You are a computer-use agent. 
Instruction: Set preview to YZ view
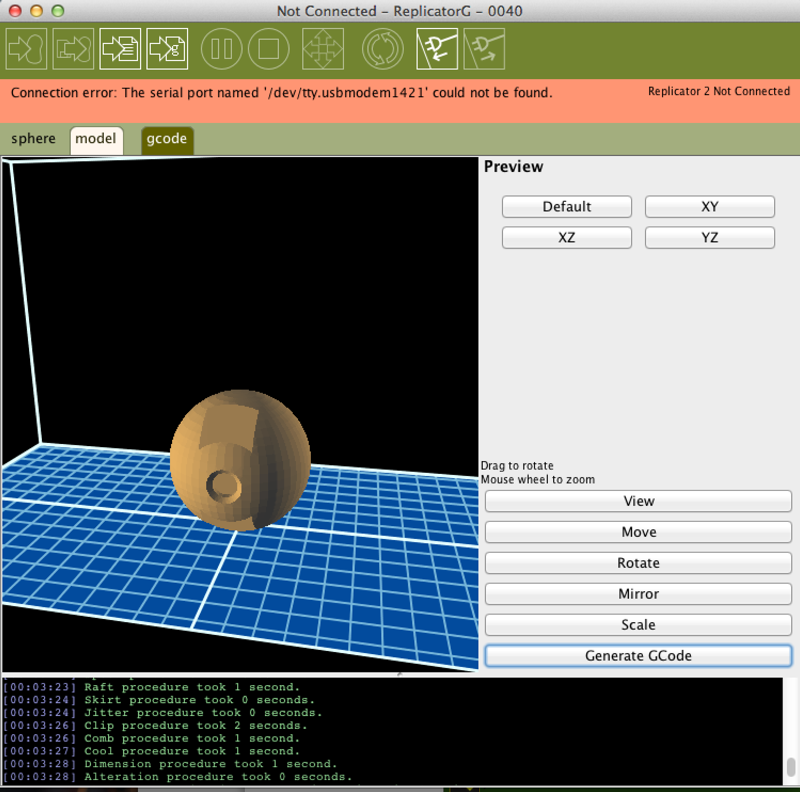pos(710,238)
